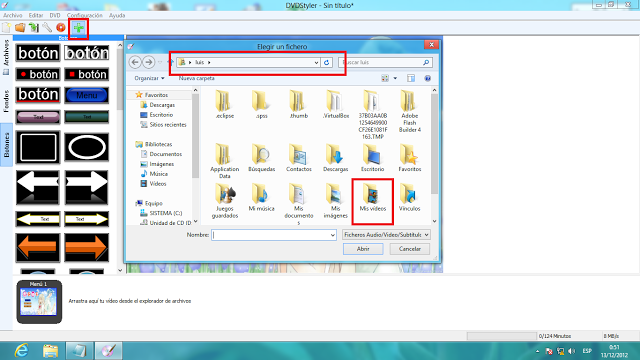
Task: Toggle the preview pane icon
Action: click(x=411, y=78)
